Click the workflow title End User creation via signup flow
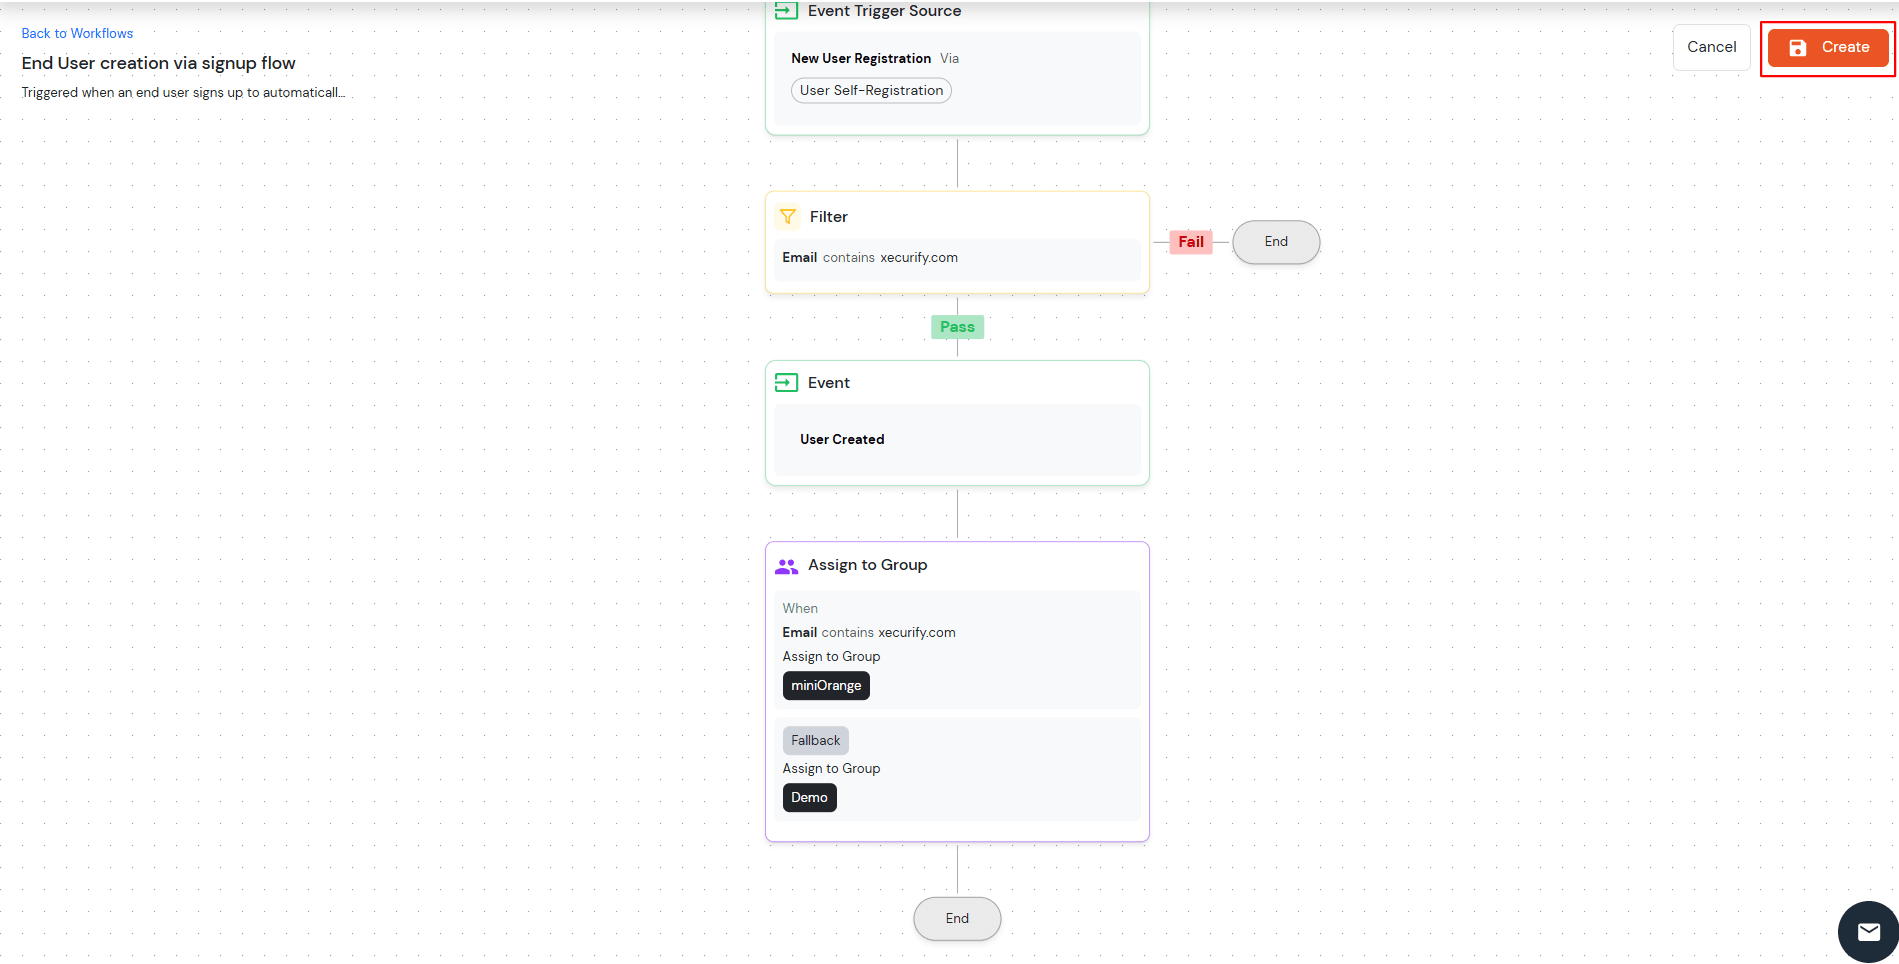 click(x=158, y=62)
